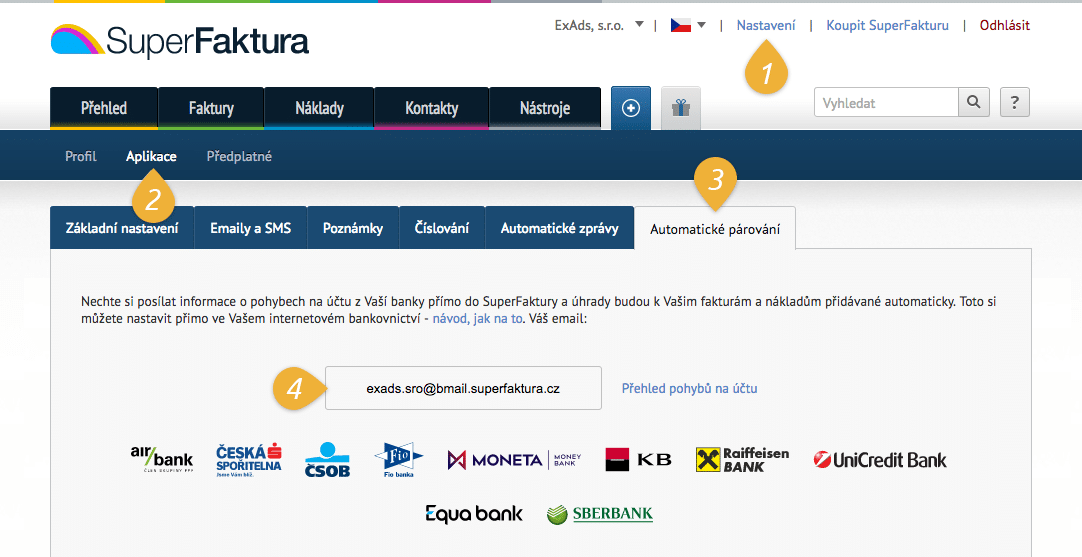Switch to Emaily a SMS tab
This screenshot has height=557, width=1082.
(x=250, y=228)
